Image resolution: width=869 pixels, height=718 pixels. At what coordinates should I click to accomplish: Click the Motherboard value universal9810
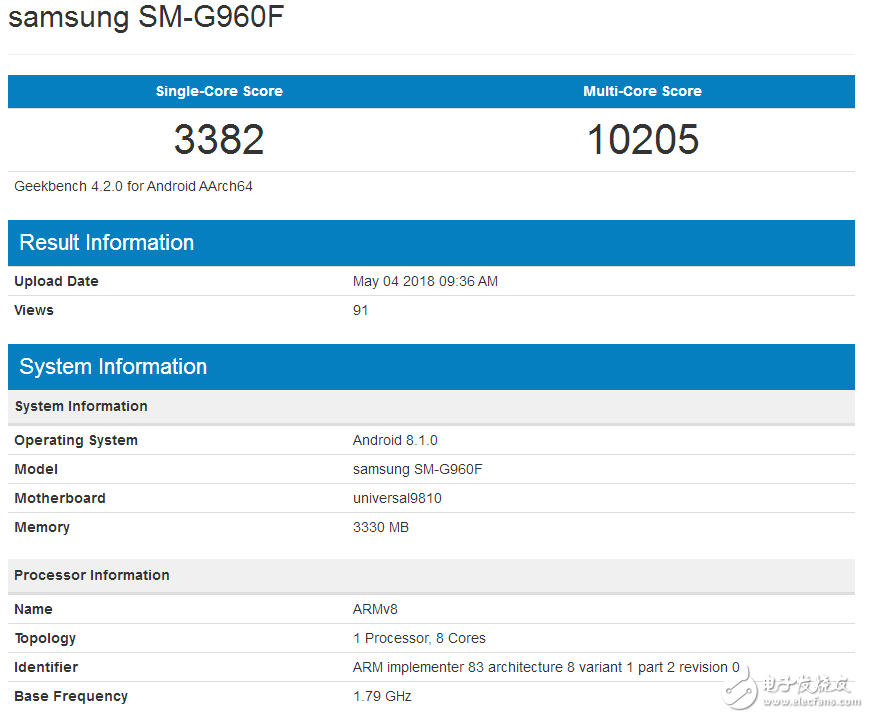pos(397,498)
